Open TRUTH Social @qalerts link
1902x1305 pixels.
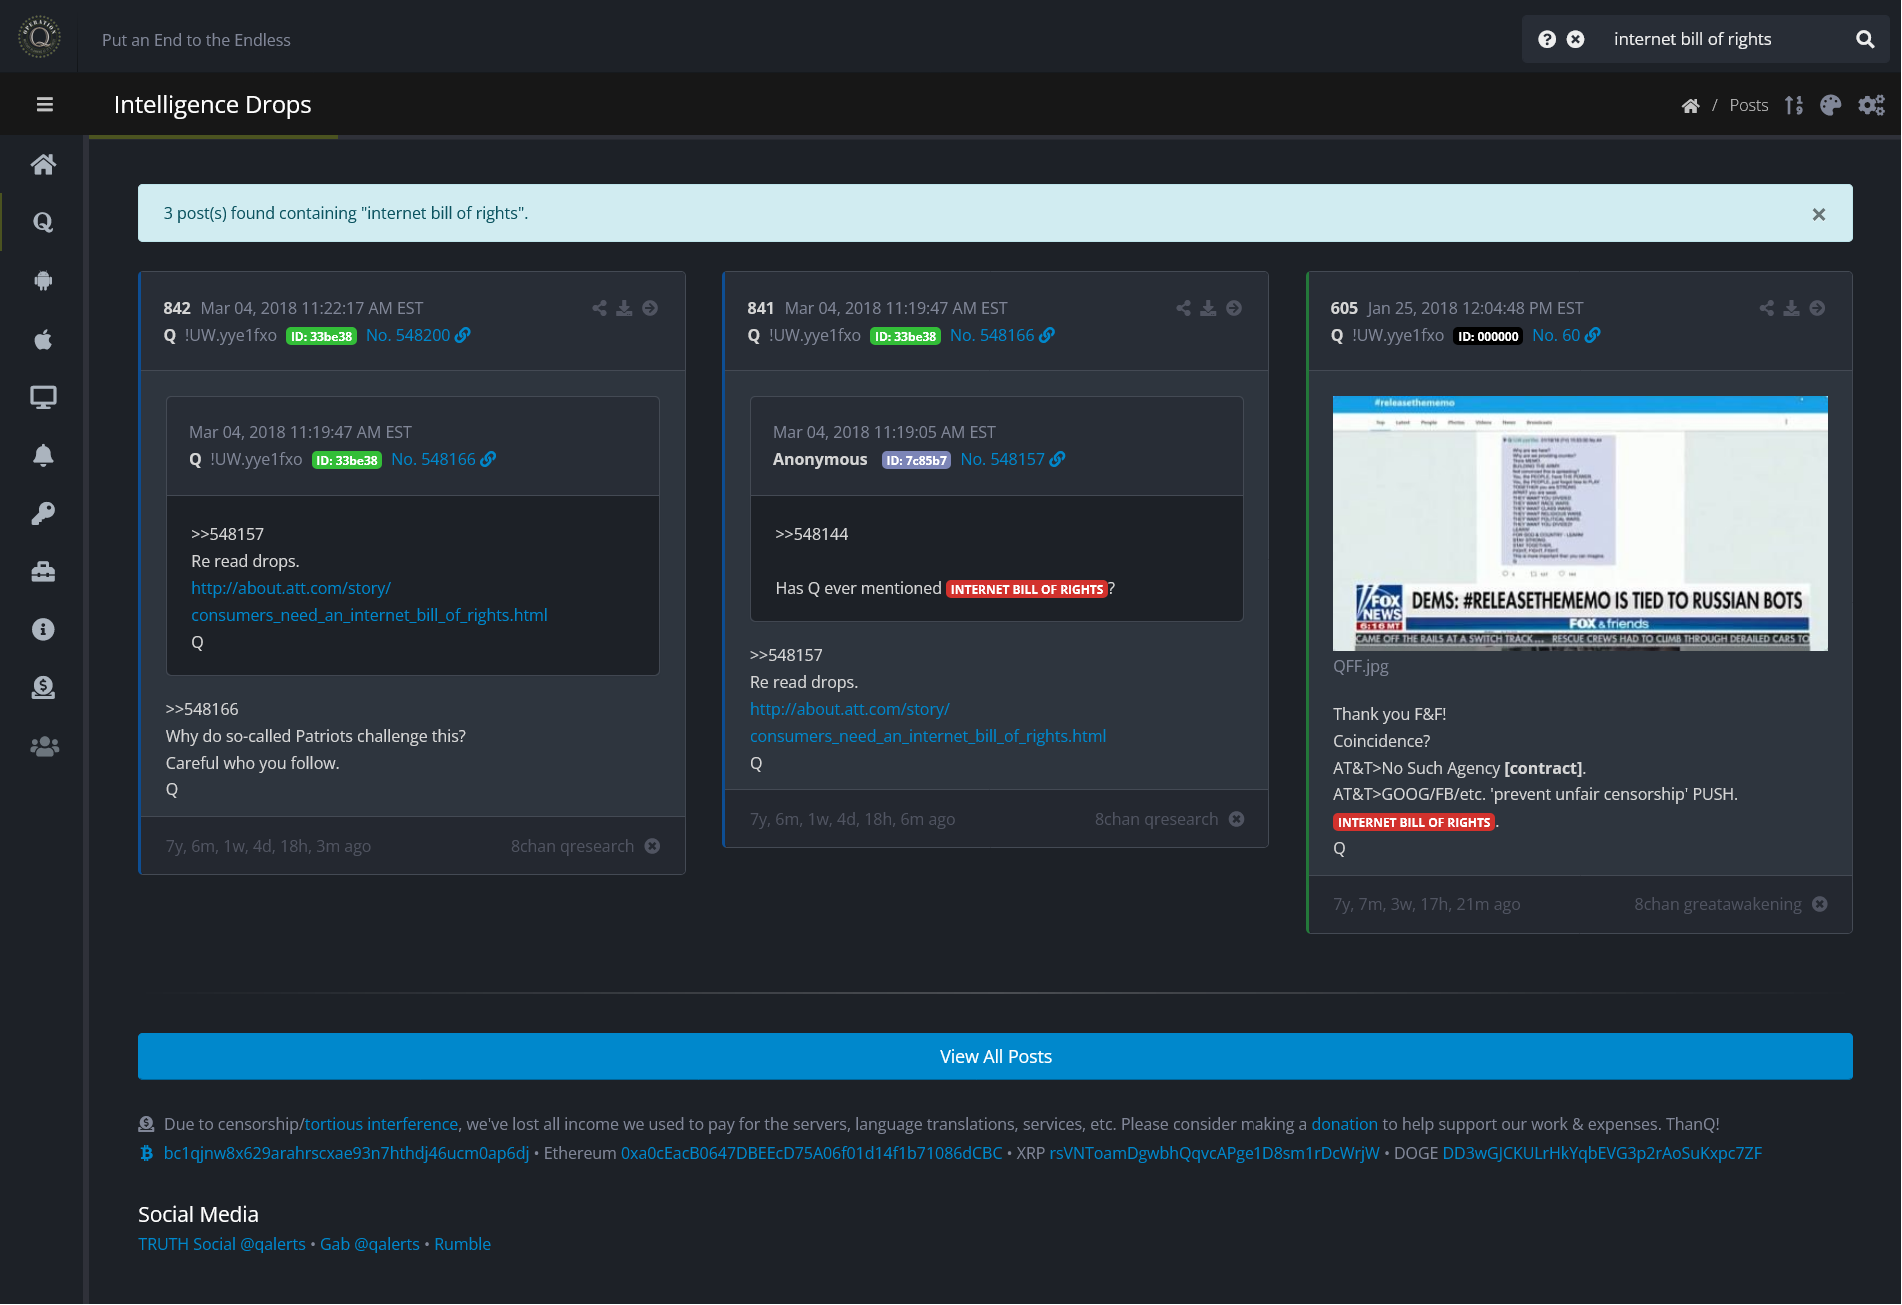(x=222, y=1244)
